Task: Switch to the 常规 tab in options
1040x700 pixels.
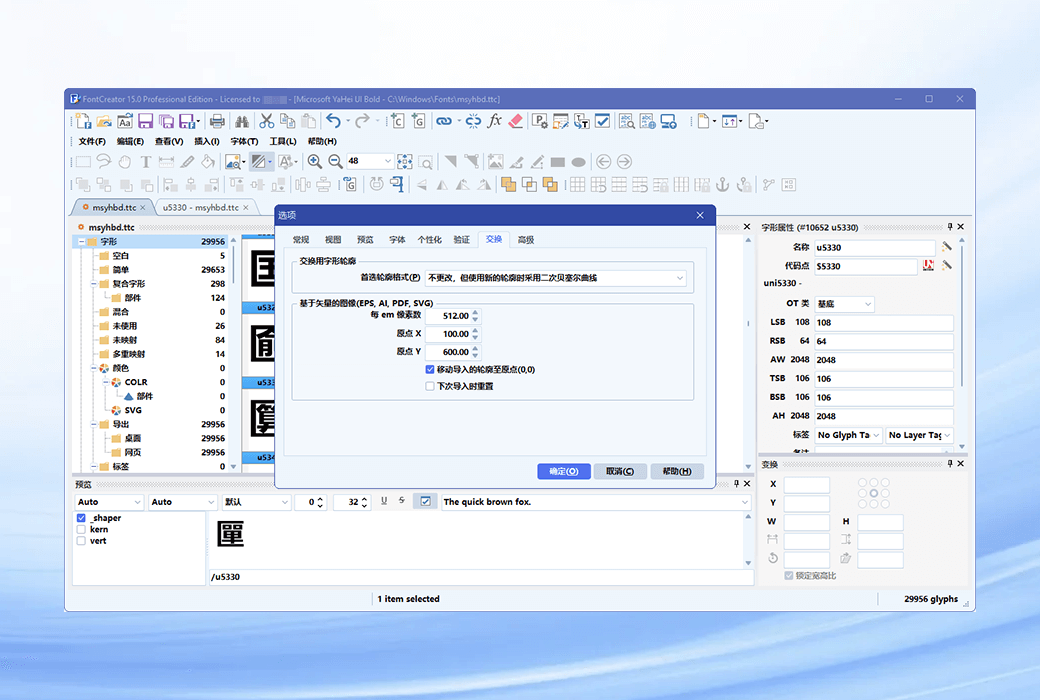Action: pyautogui.click(x=301, y=240)
